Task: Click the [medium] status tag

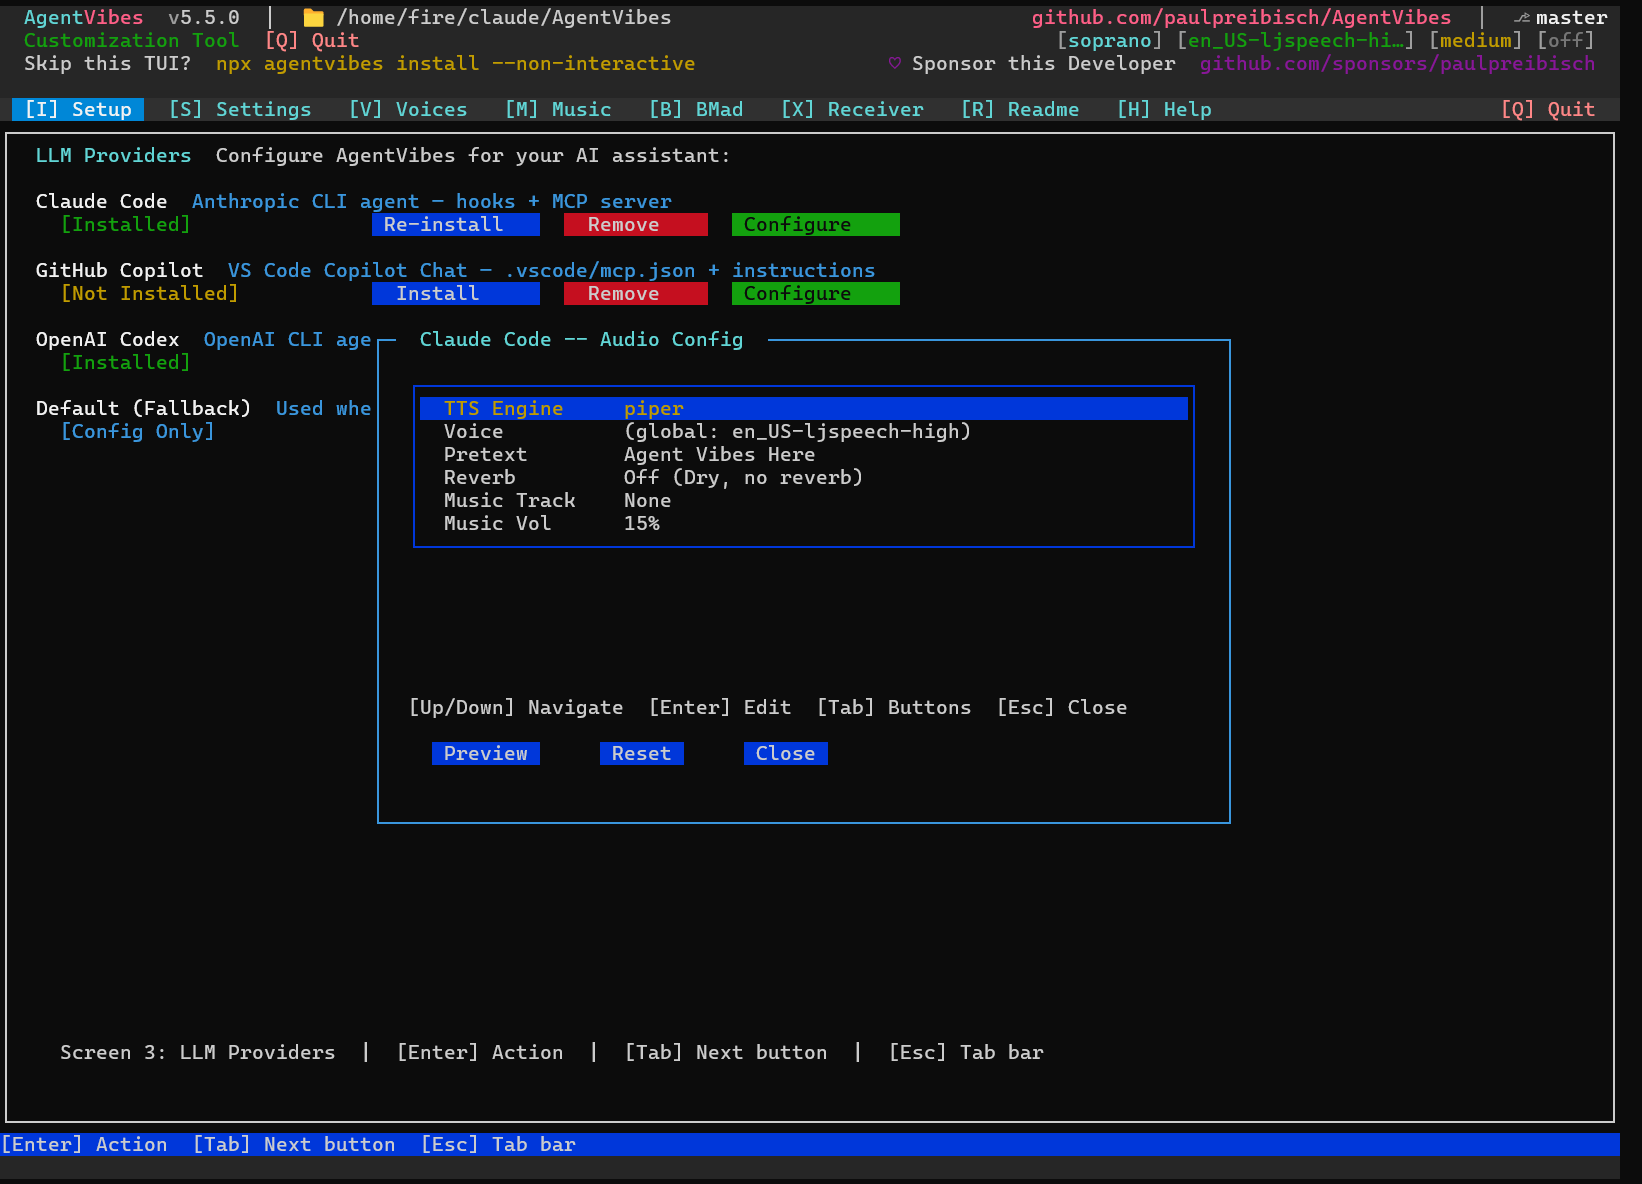Action: point(1476,40)
